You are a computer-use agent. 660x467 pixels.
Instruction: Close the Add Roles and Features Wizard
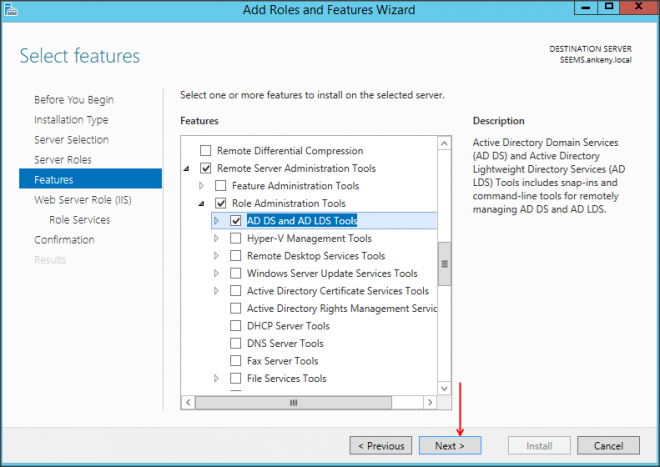pos(635,11)
